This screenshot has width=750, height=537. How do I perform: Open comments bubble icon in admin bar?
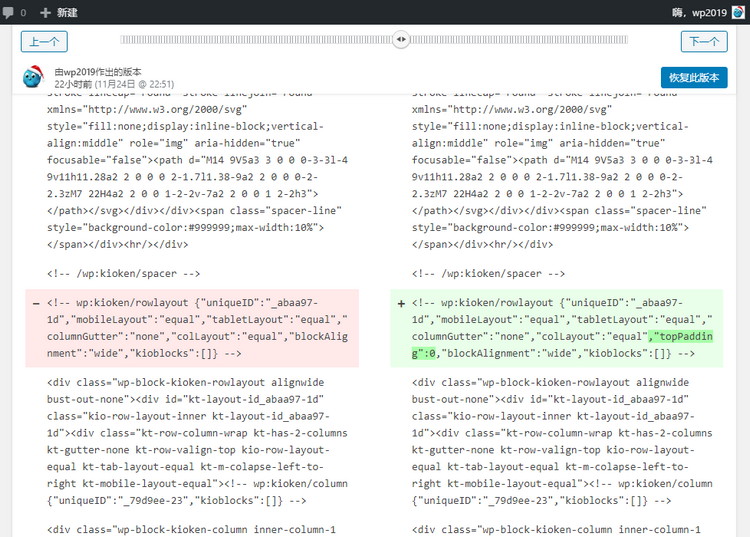[x=8, y=12]
